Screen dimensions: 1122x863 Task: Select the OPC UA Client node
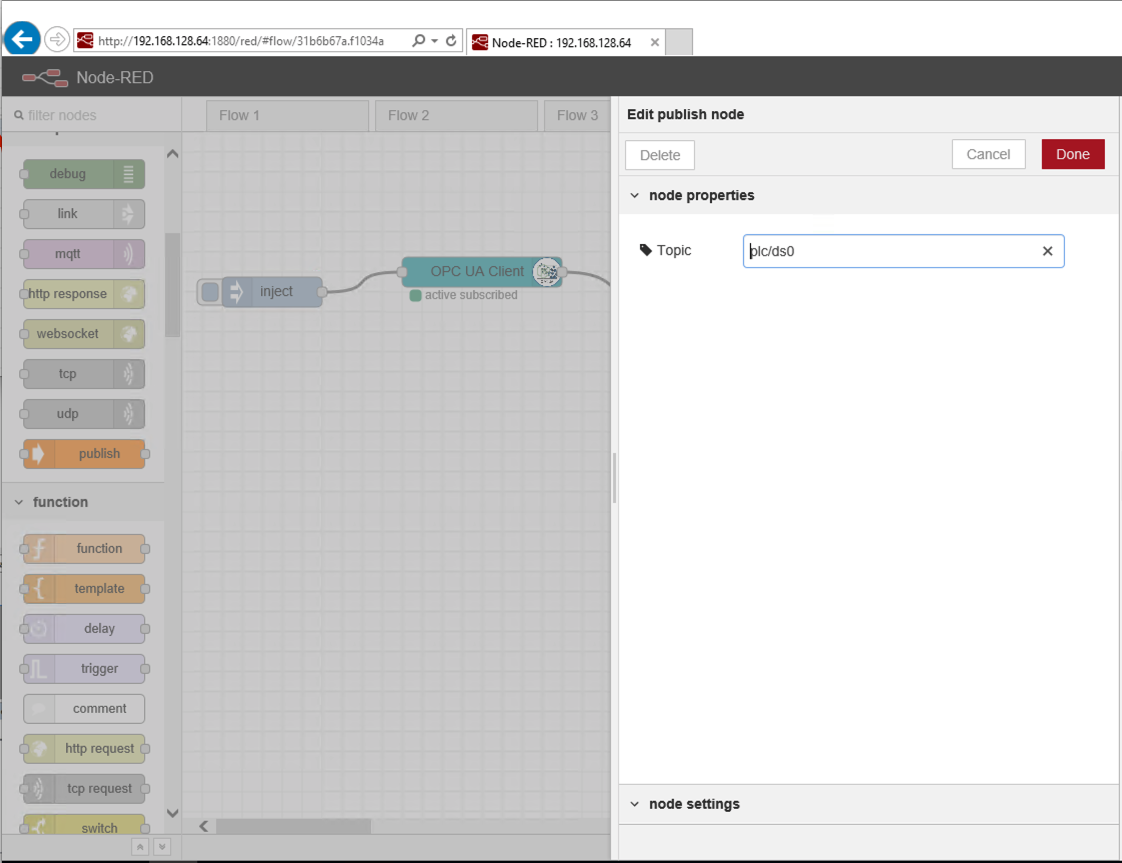click(482, 272)
